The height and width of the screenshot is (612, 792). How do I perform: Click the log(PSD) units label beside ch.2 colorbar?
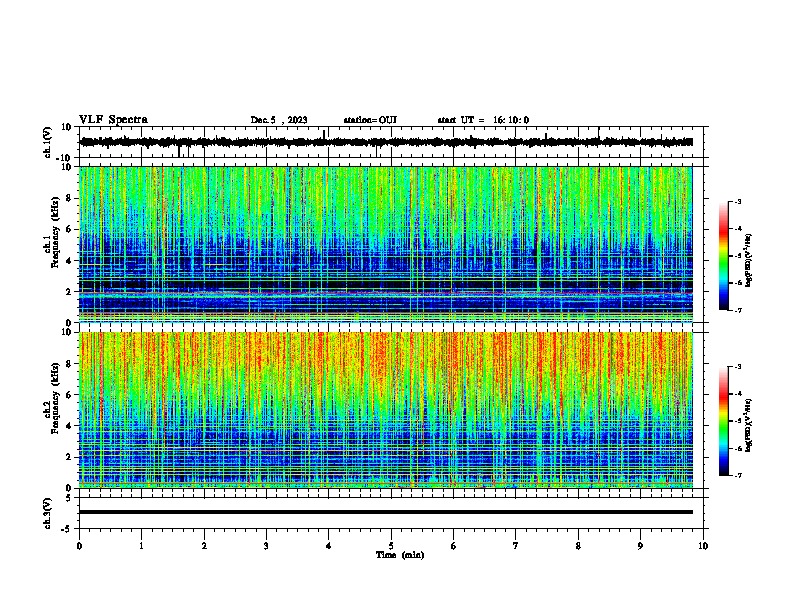coord(749,426)
